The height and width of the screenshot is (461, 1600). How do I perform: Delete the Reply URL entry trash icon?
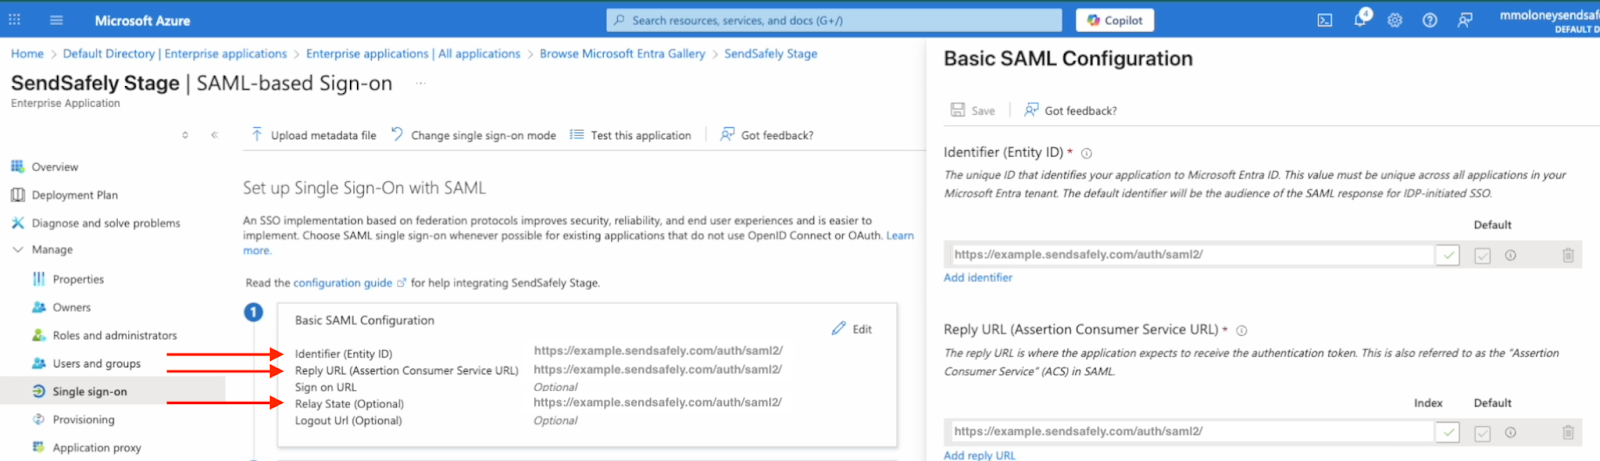point(1568,432)
